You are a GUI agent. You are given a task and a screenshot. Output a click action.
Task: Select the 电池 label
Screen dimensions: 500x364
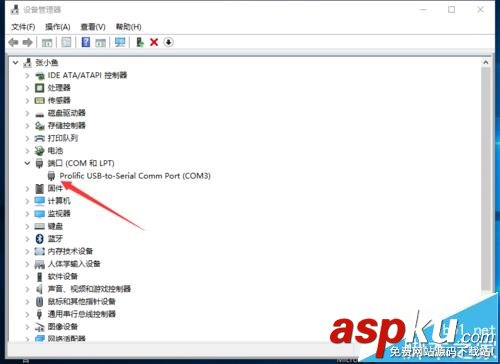click(x=55, y=151)
